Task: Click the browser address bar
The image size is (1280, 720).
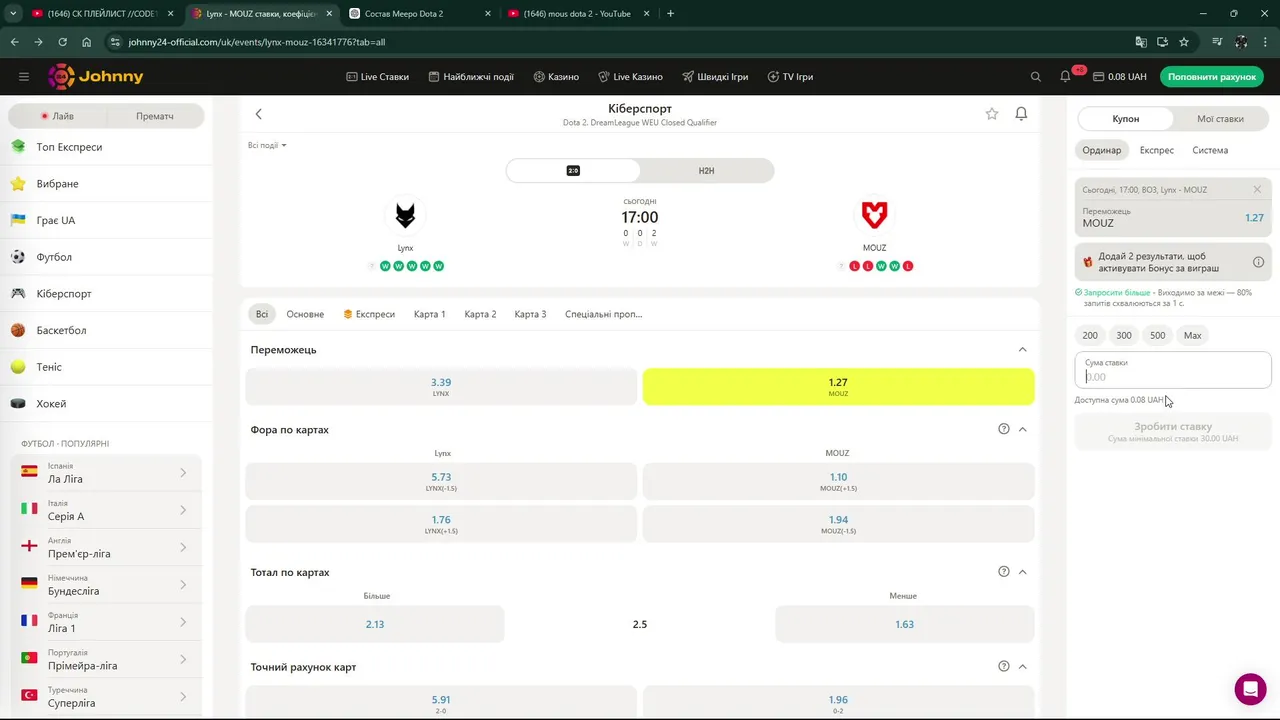Action: click(x=620, y=42)
